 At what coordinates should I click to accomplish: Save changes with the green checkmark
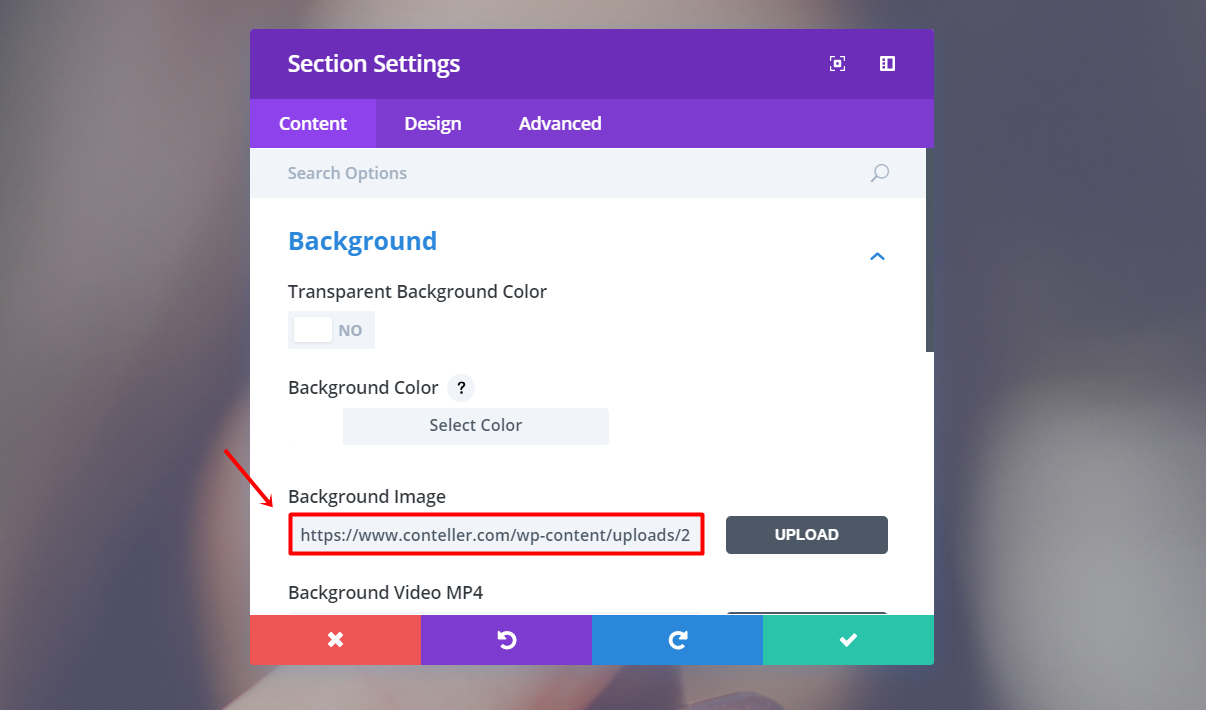click(848, 640)
